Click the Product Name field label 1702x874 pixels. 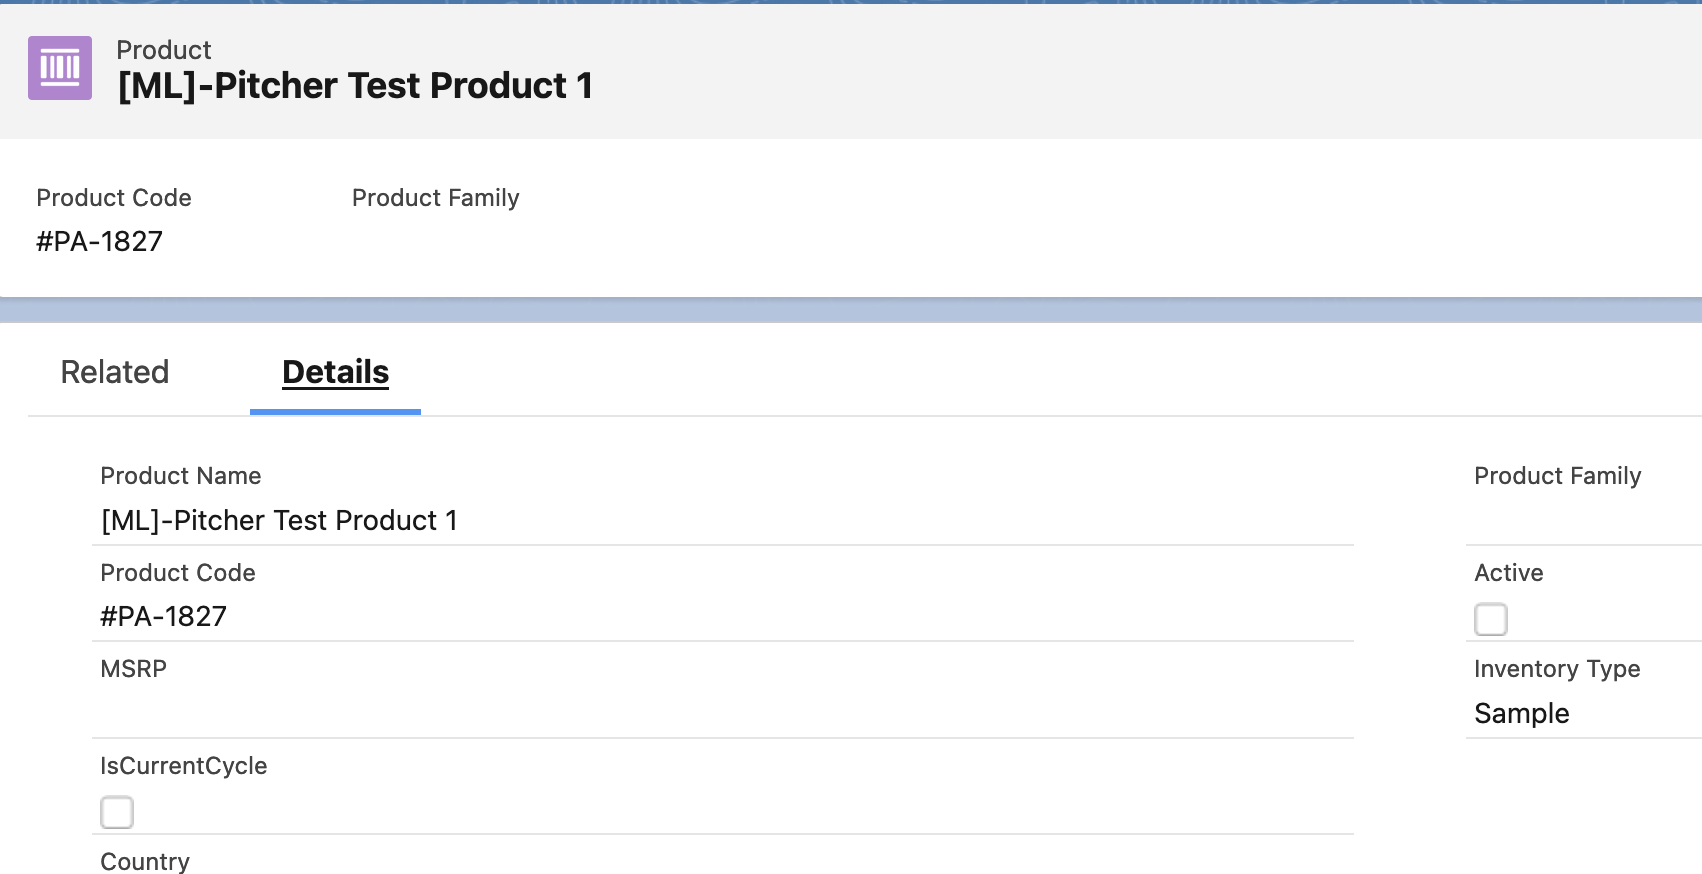tap(180, 476)
